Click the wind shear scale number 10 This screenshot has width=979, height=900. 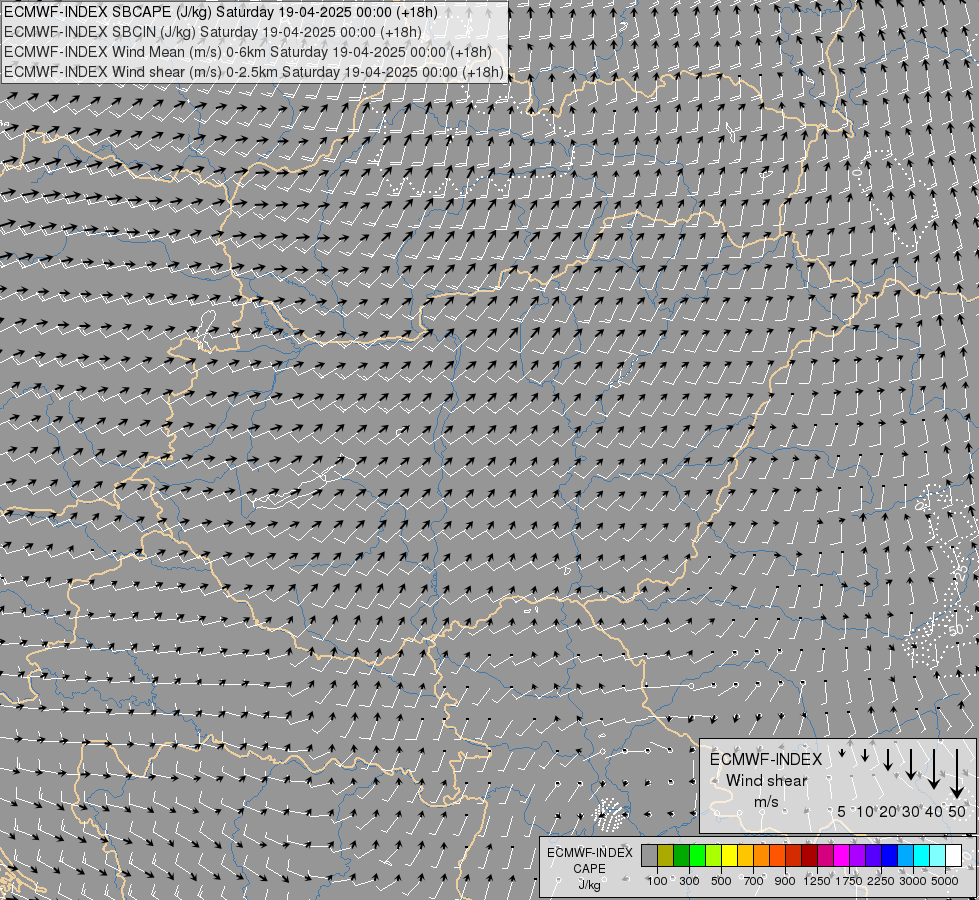point(865,811)
